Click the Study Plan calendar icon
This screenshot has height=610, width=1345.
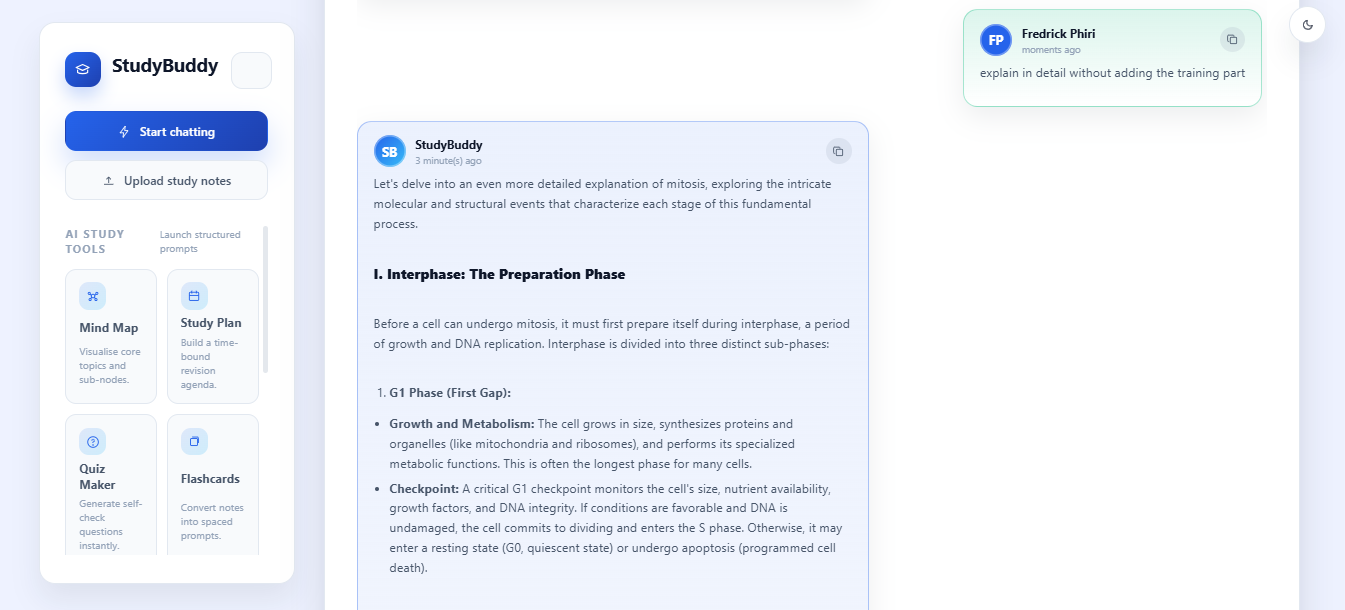pos(194,296)
